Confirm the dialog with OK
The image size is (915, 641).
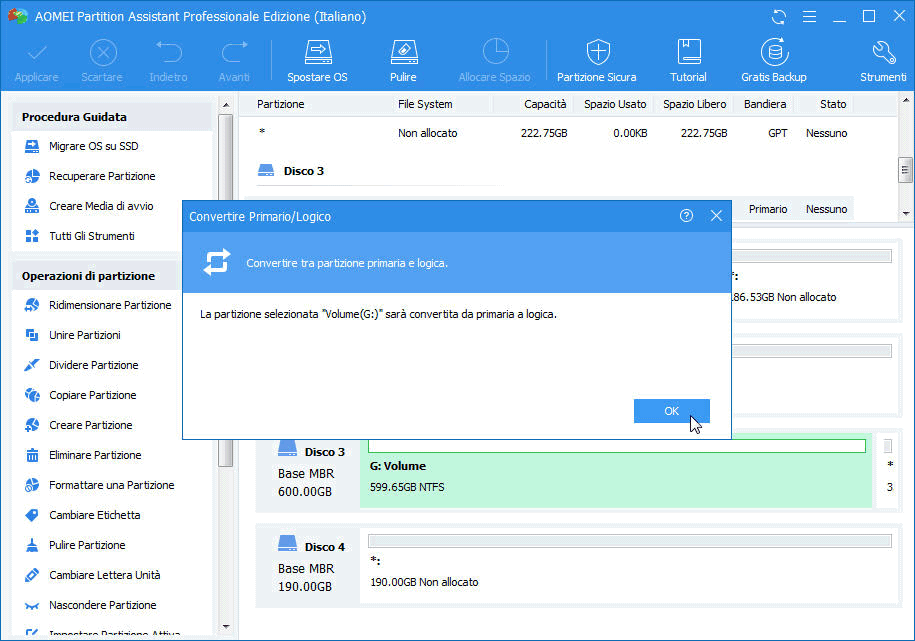[x=672, y=411]
